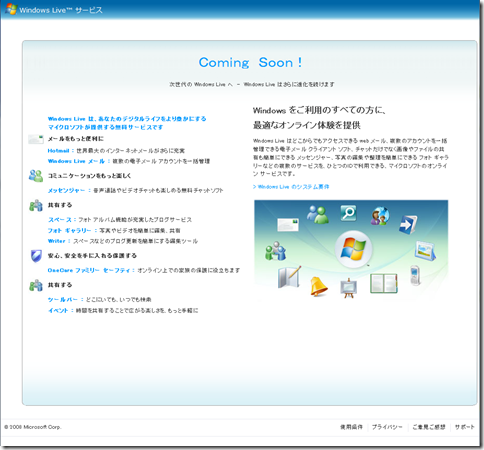484x450 pixels.
Task: Open the フォト ギャラリー link
Action: (x=69, y=230)
